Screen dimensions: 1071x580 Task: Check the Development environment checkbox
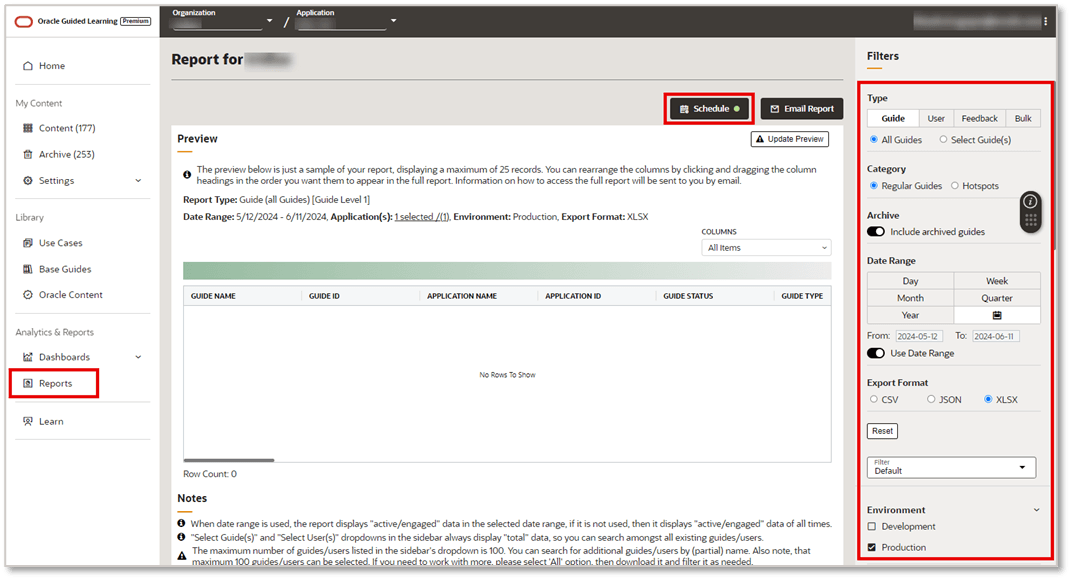tap(872, 527)
